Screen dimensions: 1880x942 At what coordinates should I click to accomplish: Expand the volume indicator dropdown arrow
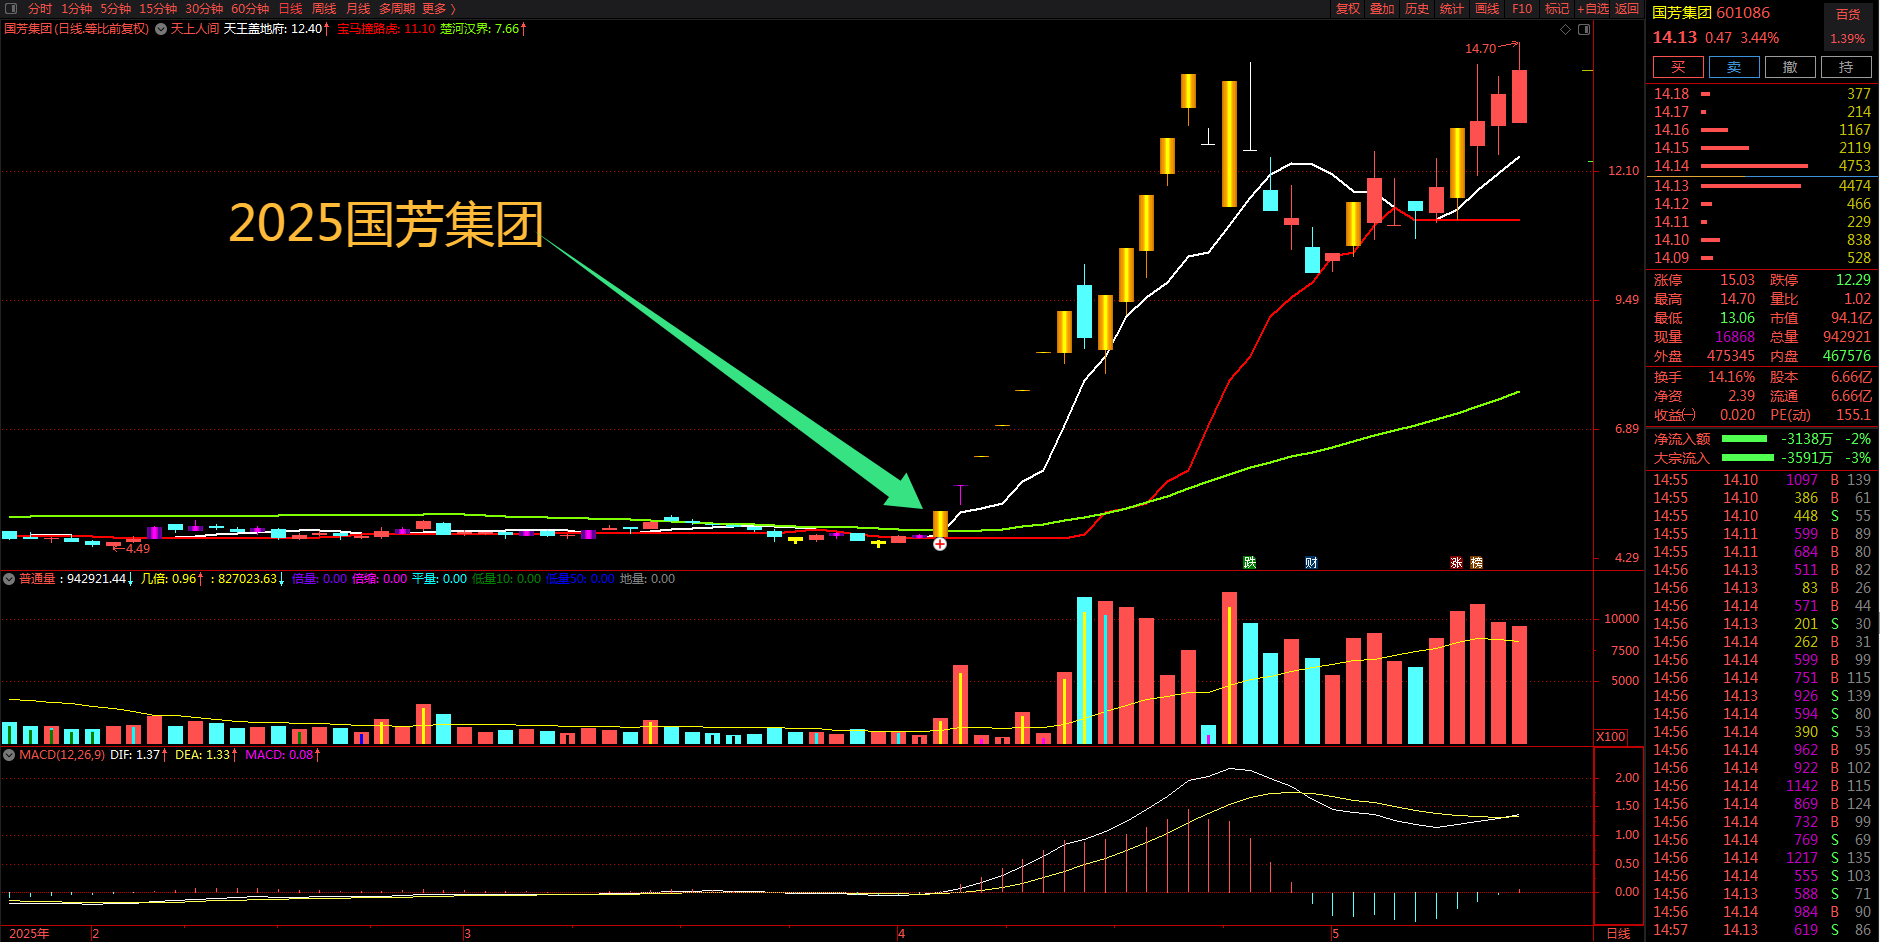[9, 579]
